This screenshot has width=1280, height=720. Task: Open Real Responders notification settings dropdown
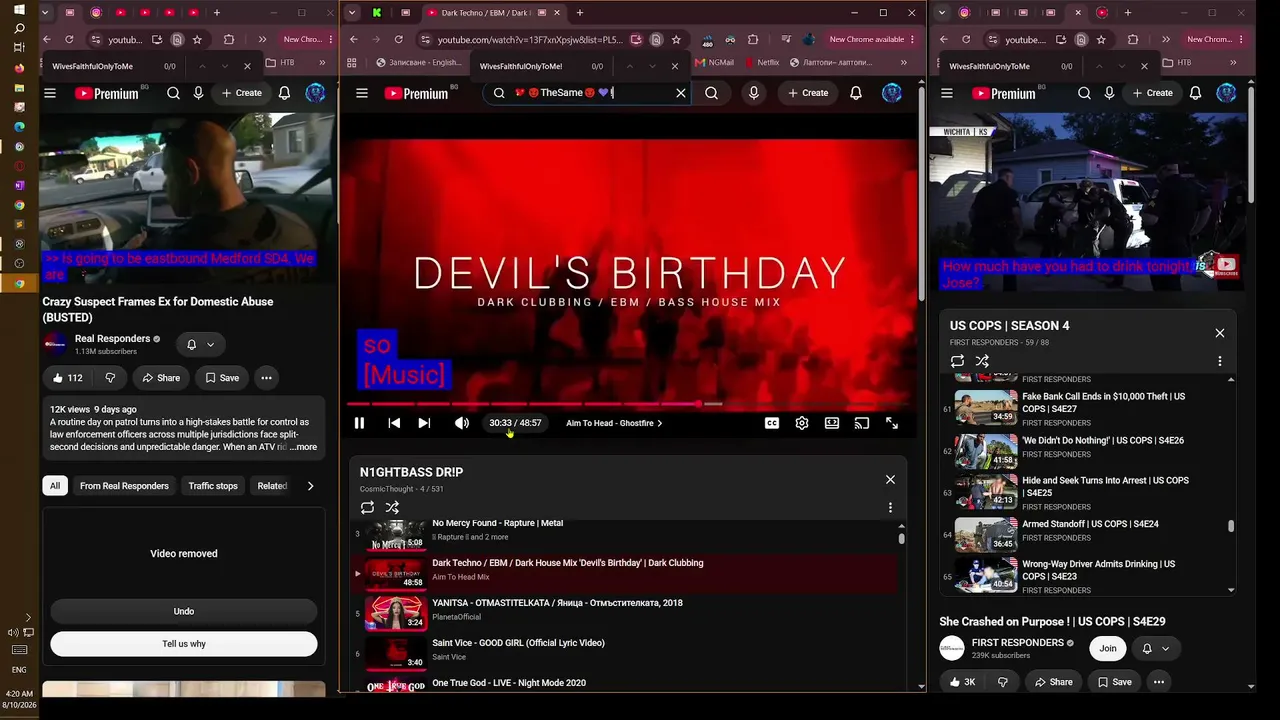click(x=200, y=345)
